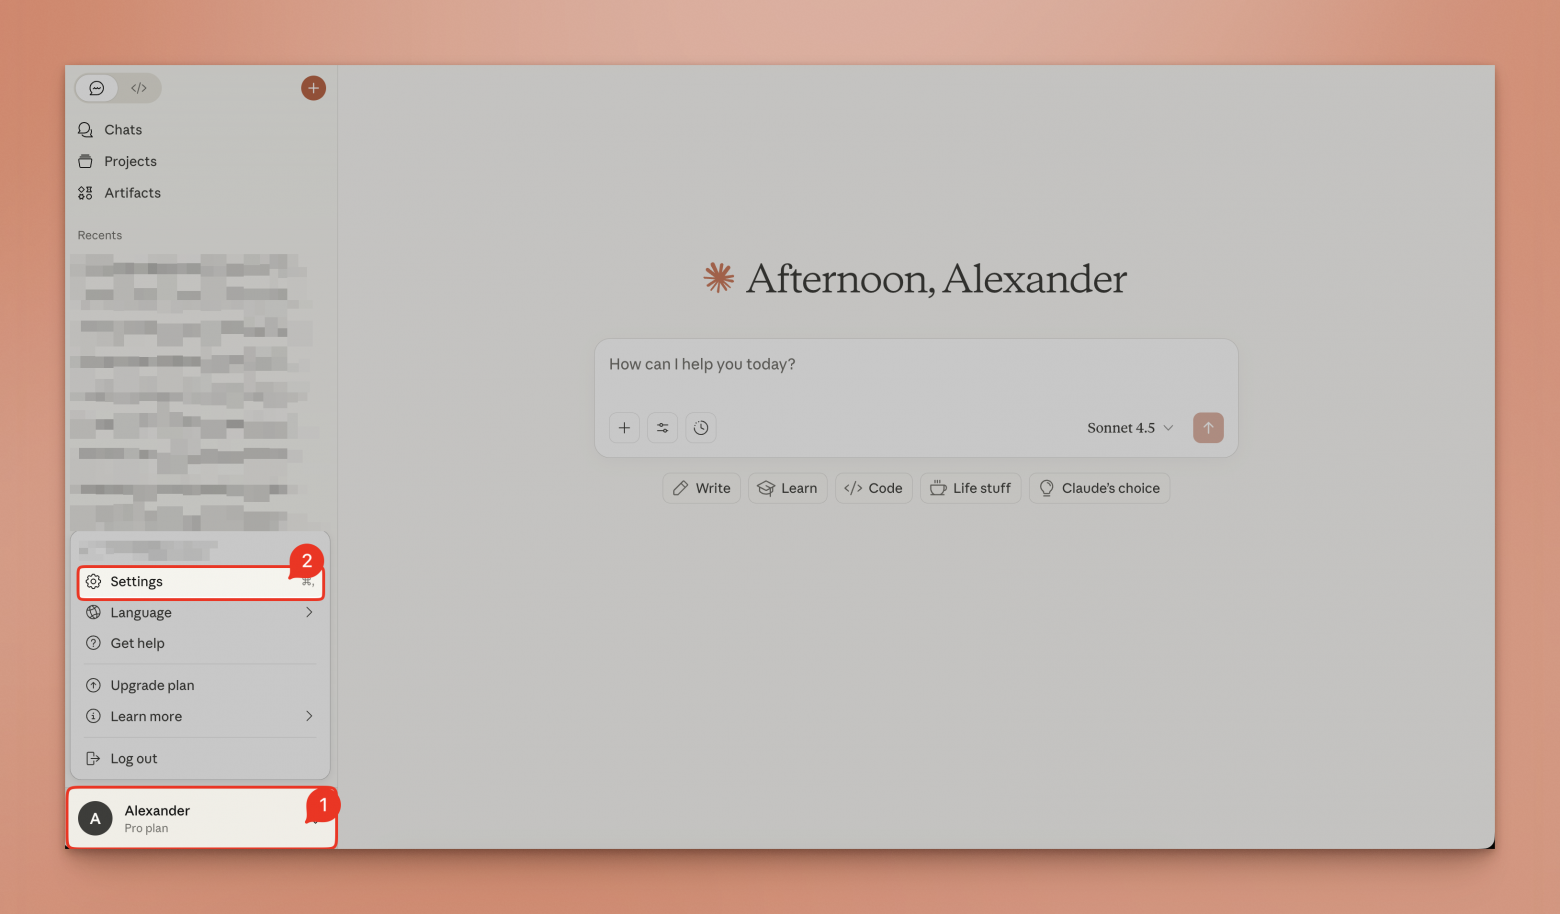Click the Write suggestion chip
The image size is (1560, 914).
point(702,489)
